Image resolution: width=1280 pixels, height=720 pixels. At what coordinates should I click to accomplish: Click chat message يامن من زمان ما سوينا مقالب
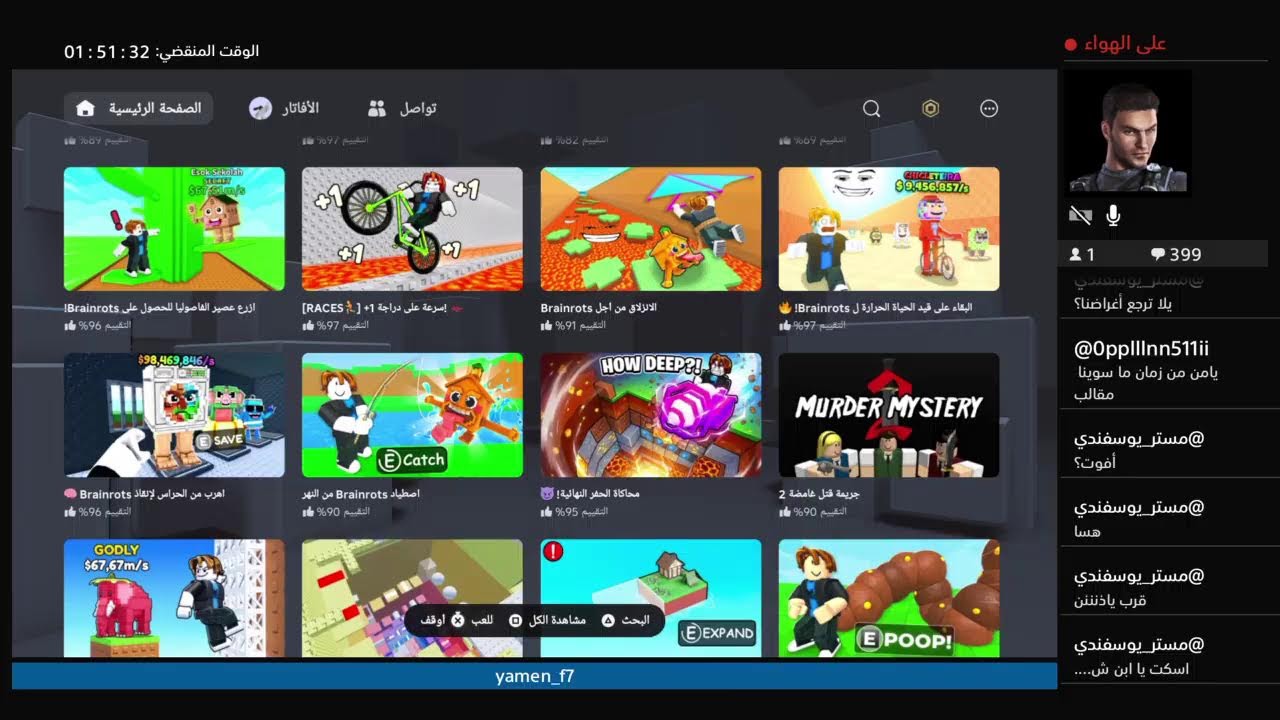click(1149, 383)
